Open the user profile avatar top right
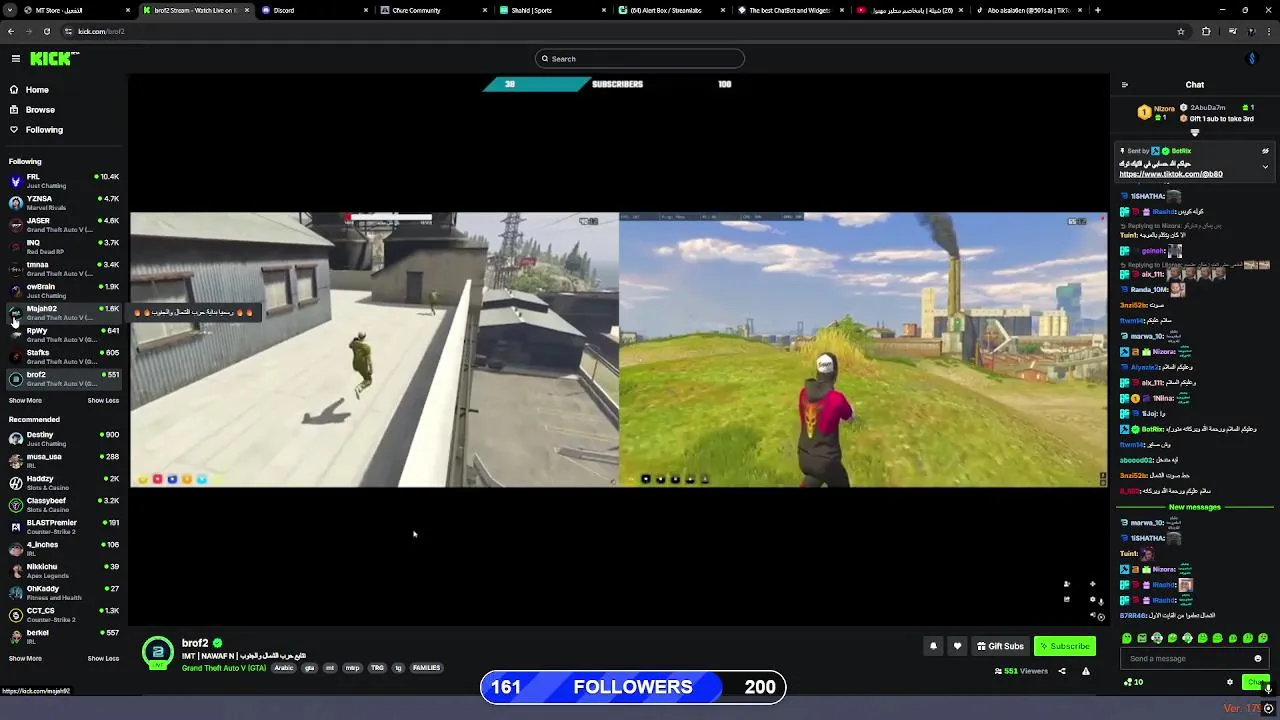 tap(1251, 59)
